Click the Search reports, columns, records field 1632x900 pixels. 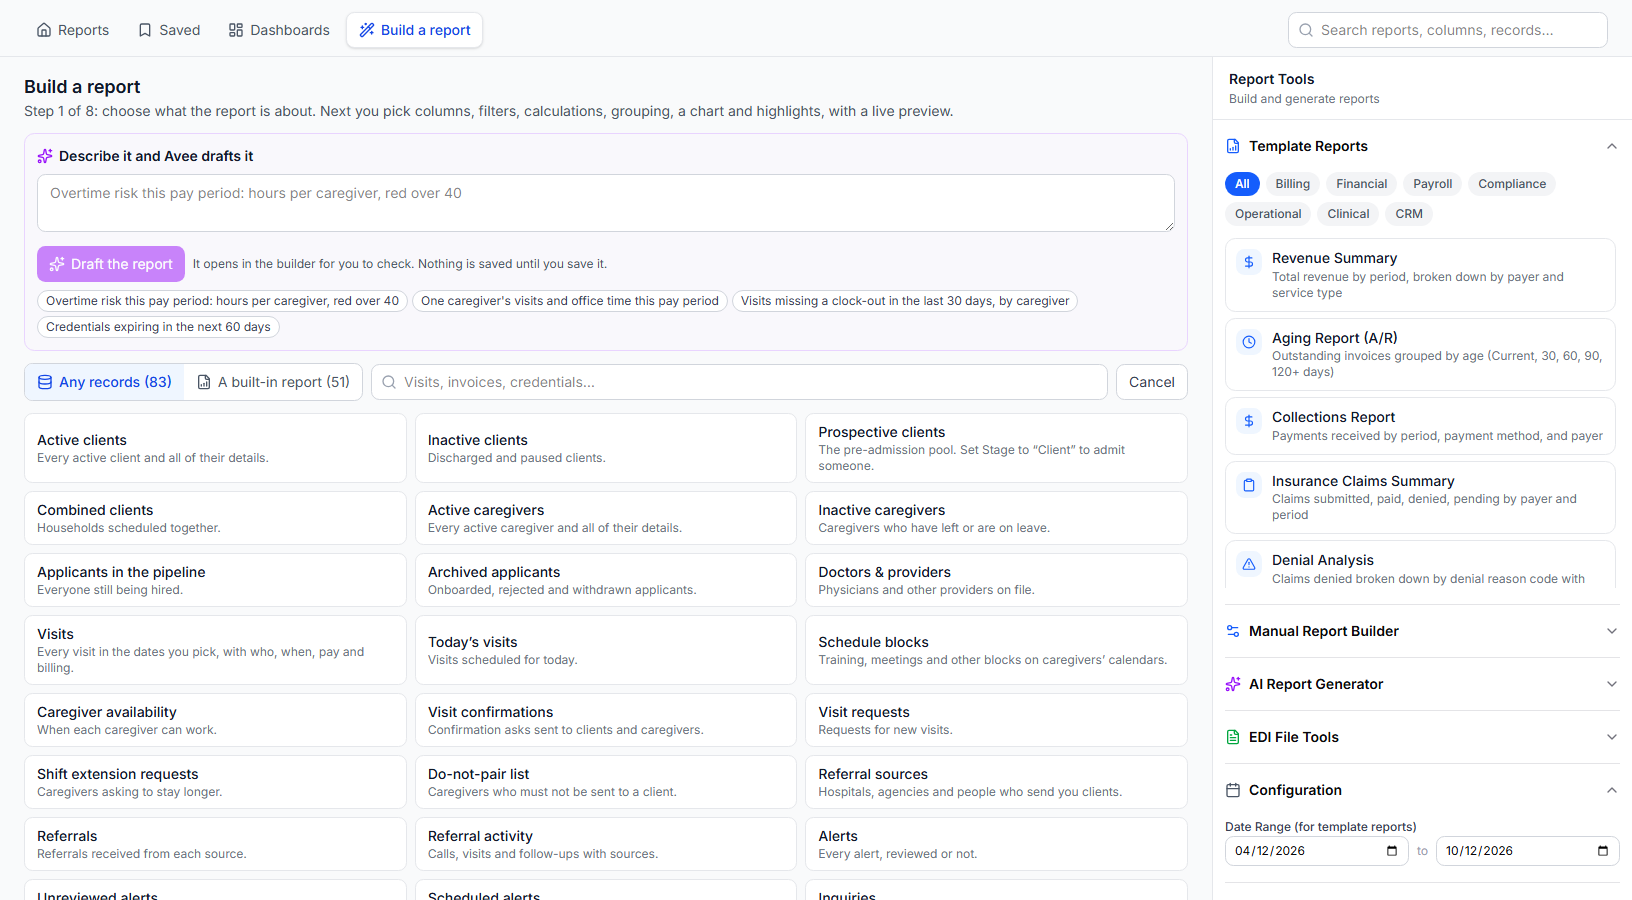click(1448, 30)
